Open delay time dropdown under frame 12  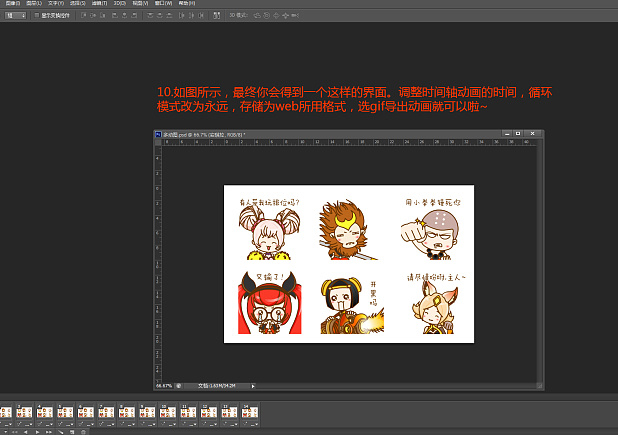[213, 425]
